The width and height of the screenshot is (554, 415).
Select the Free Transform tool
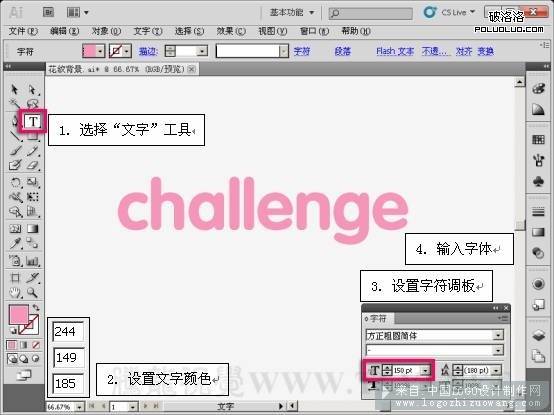pos(33,197)
